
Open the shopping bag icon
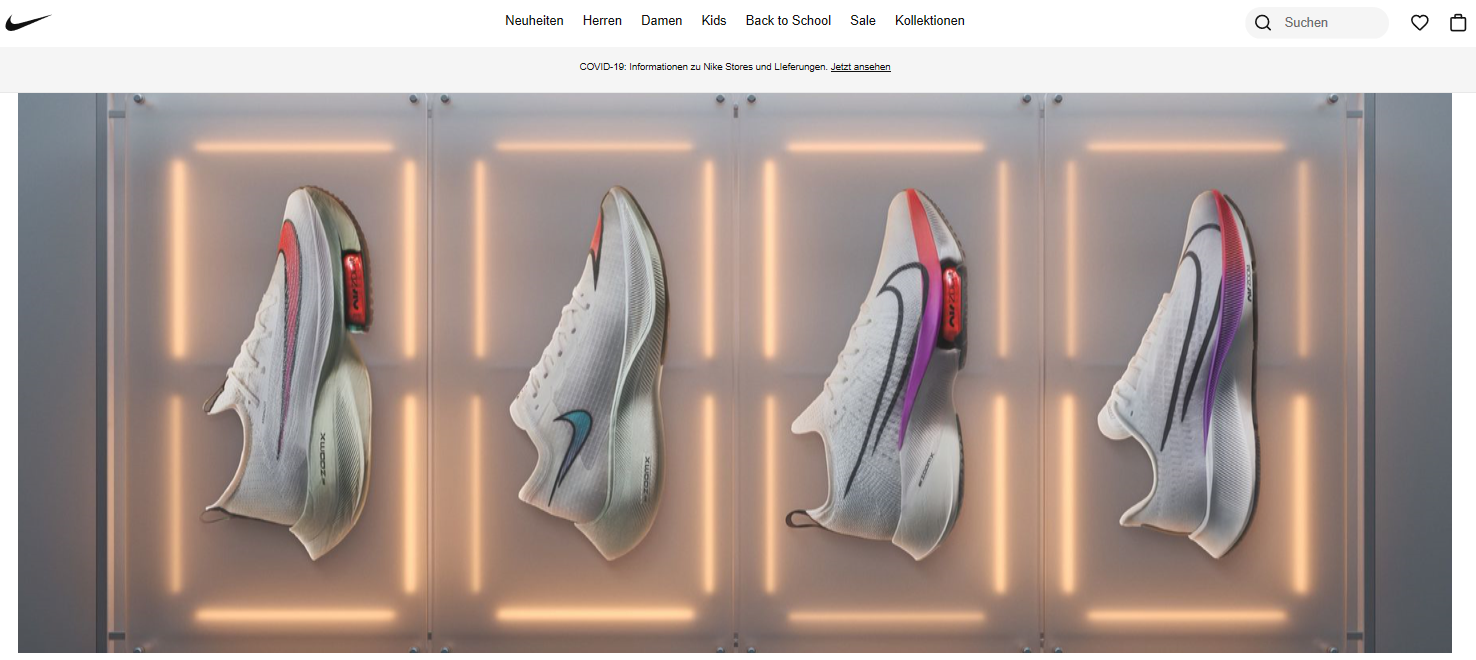click(1458, 22)
